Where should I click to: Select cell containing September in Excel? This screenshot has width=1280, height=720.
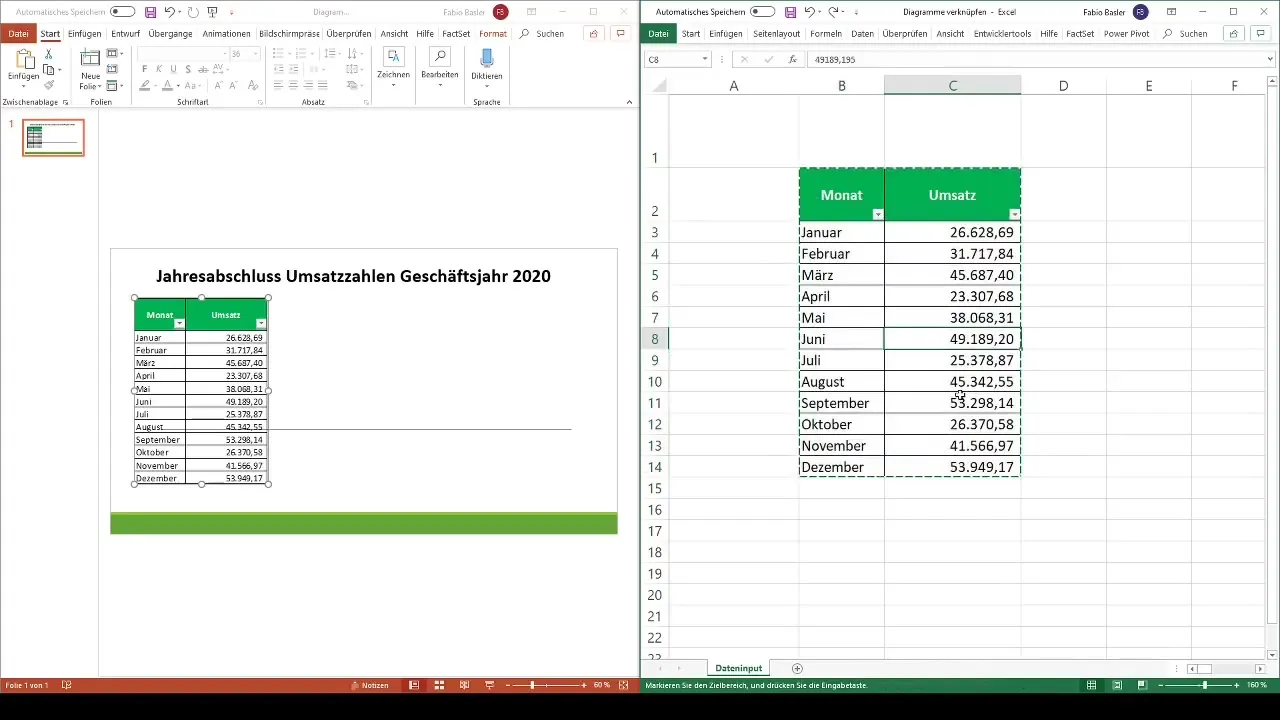[842, 403]
